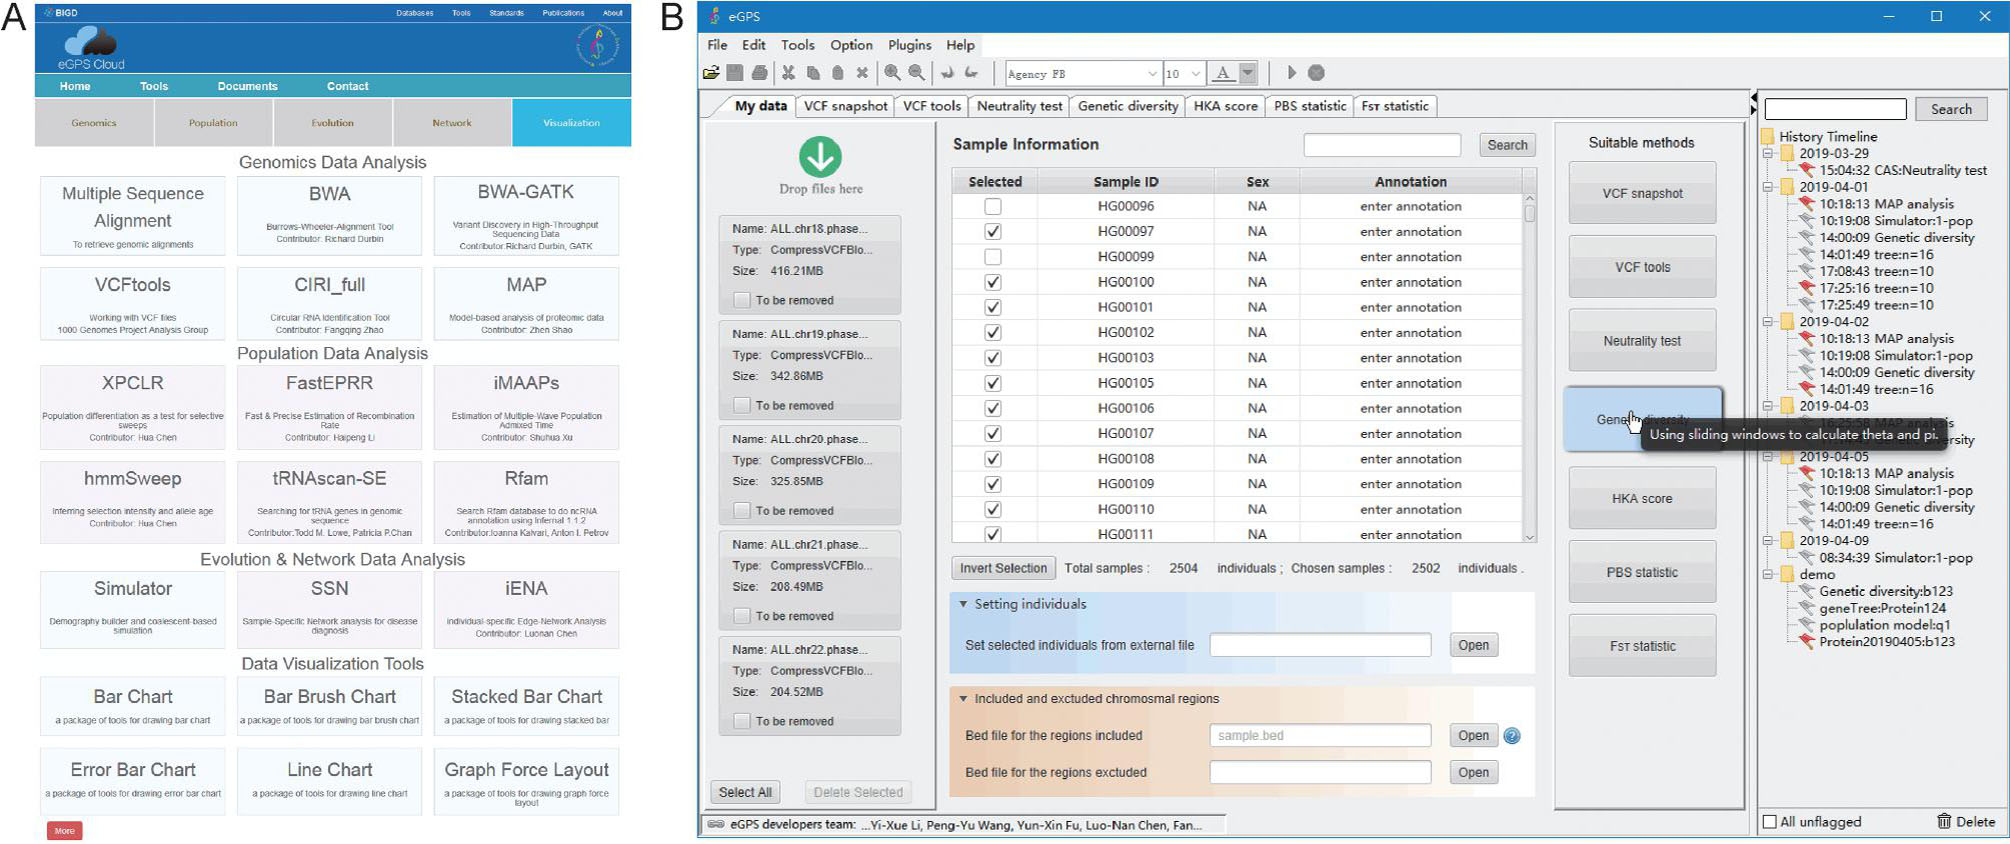Click the zoom out magnifier icon
Image resolution: width=2010 pixels, height=844 pixels.
[916, 73]
